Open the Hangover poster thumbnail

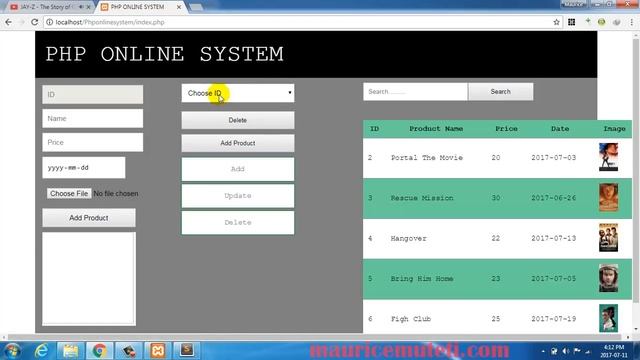[x=608, y=238]
